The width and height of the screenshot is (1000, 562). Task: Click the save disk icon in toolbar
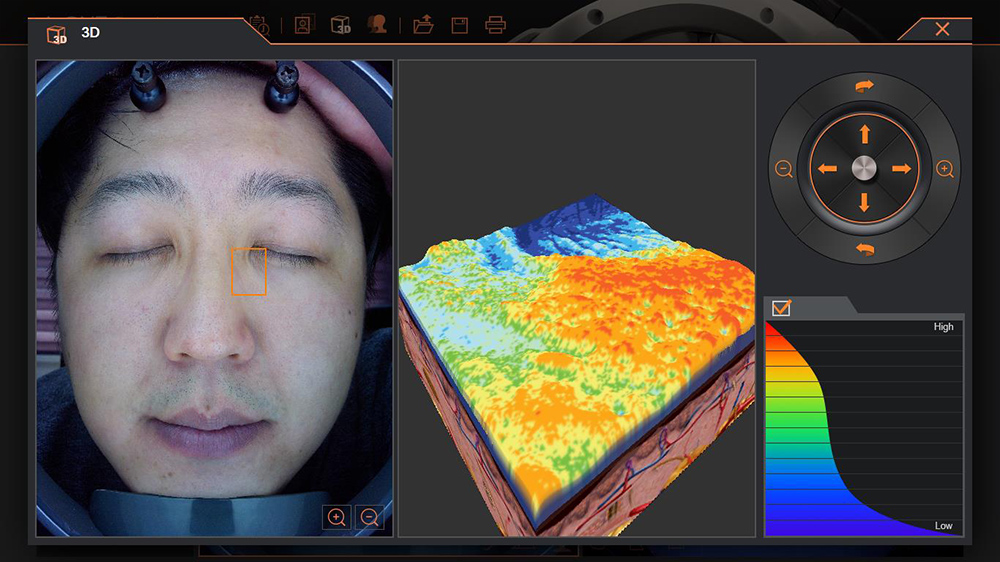coord(459,25)
